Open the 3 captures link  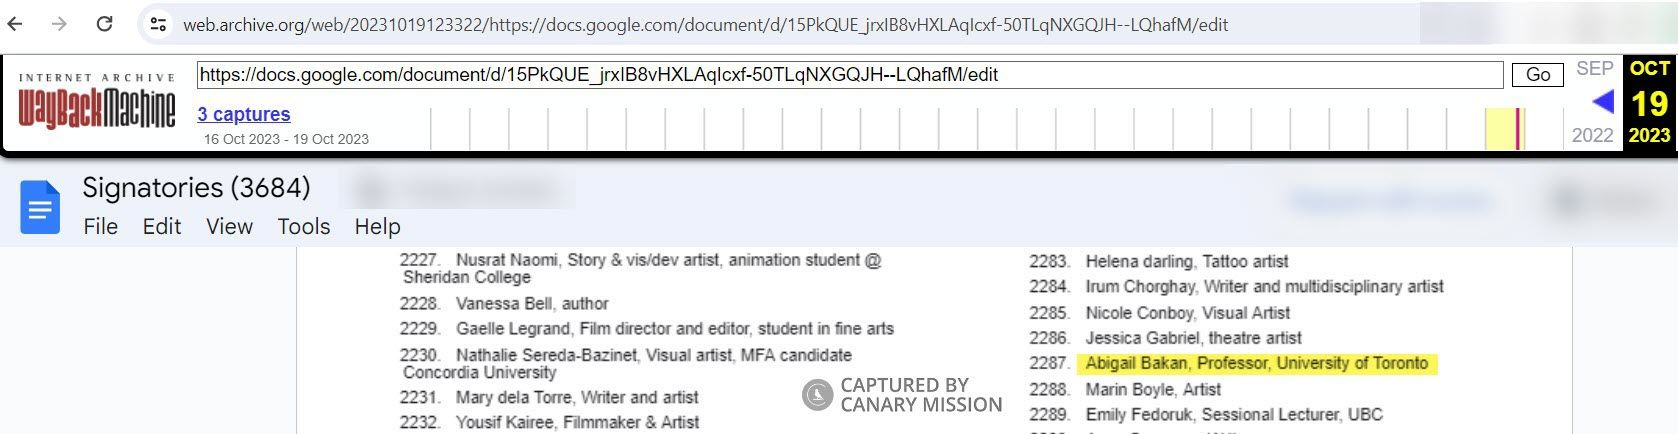(x=243, y=114)
